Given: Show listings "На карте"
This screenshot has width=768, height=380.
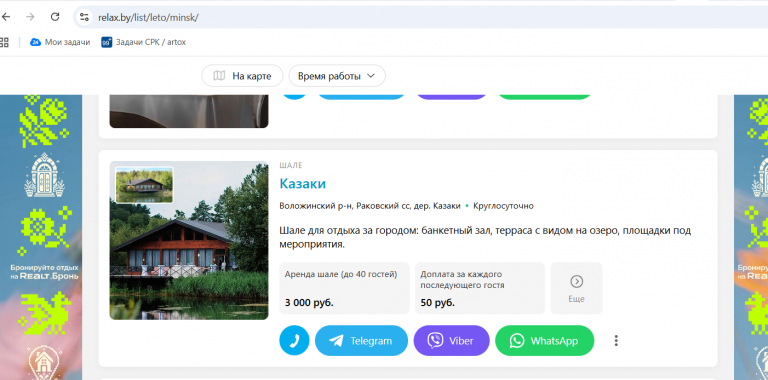Looking at the screenshot, I should coord(242,76).
